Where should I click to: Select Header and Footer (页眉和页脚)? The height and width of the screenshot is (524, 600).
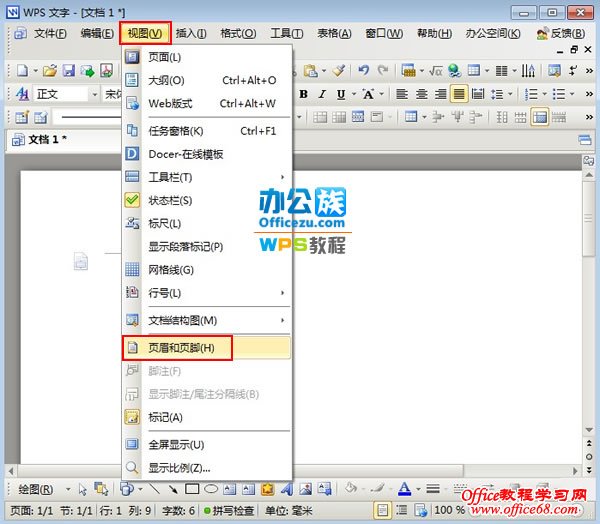click(207, 348)
